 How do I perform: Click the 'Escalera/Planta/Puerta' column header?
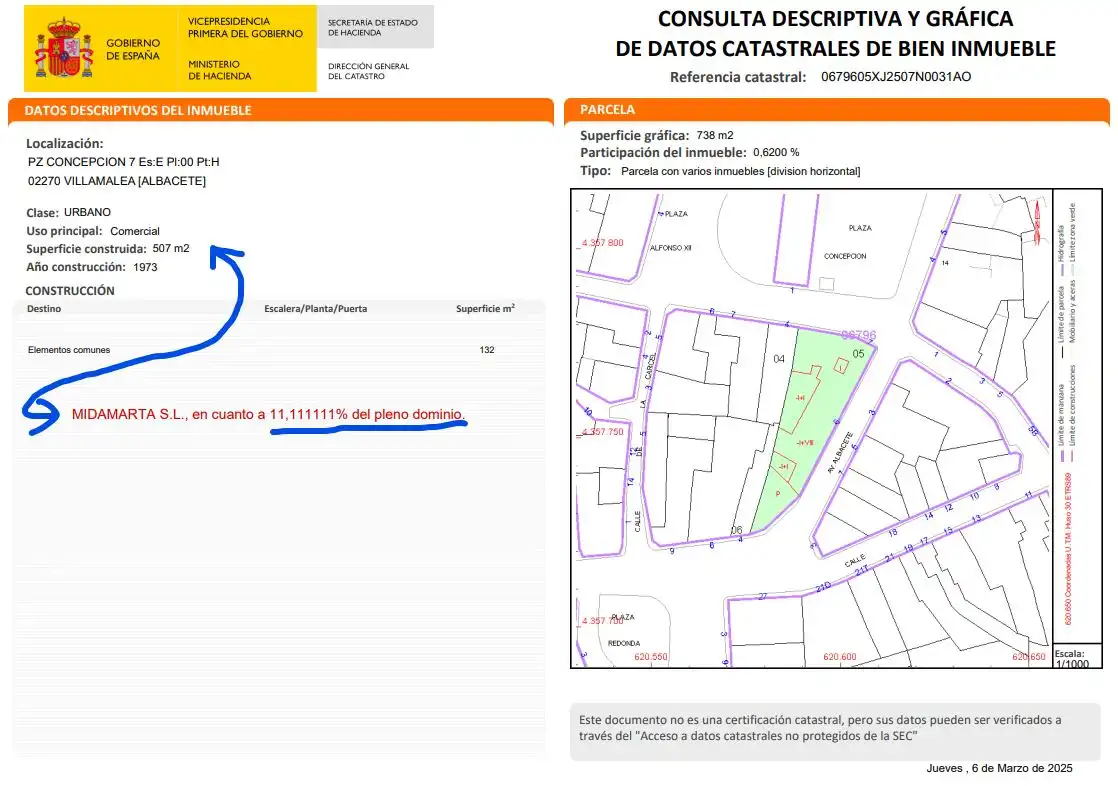(316, 309)
